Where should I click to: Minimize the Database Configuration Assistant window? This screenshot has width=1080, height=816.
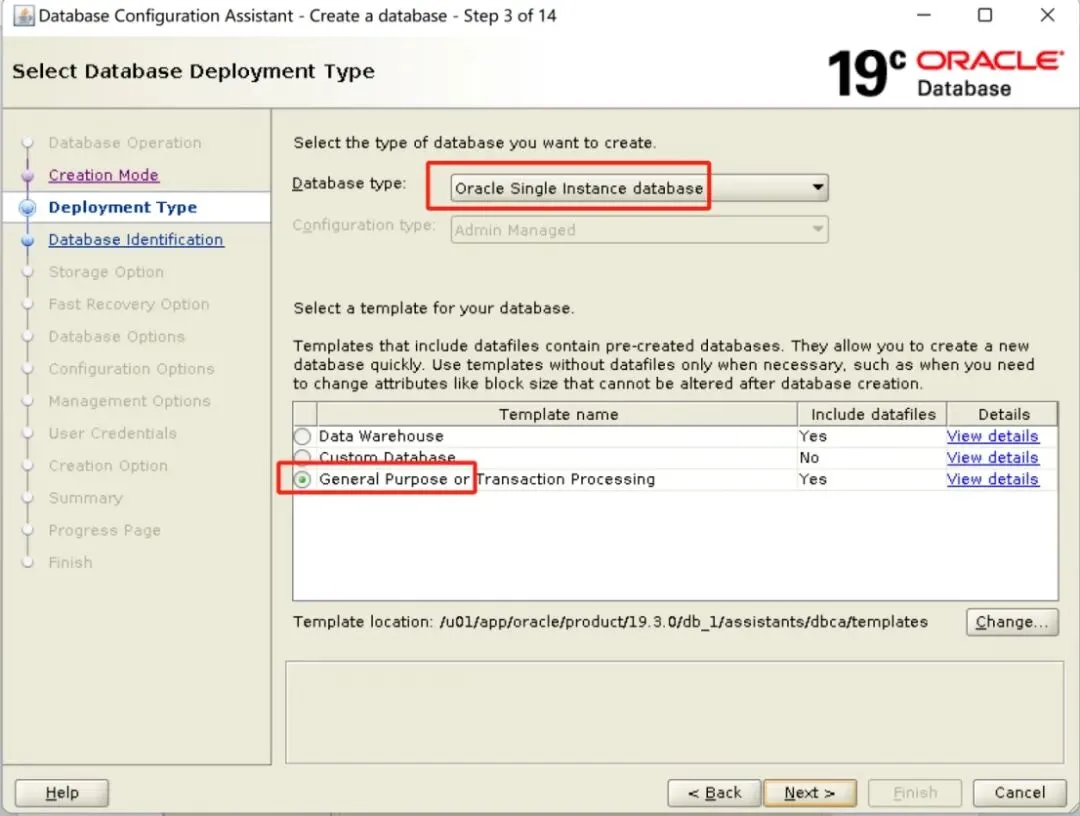[924, 15]
